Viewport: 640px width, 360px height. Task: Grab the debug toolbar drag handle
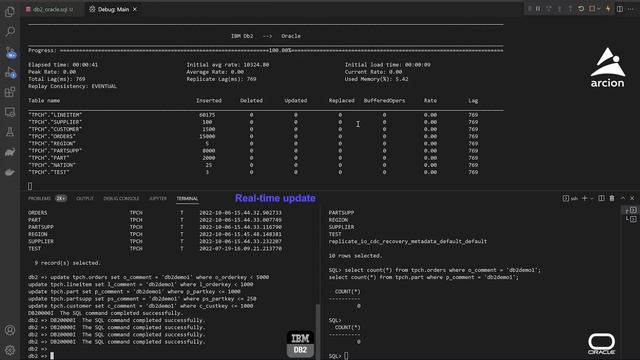point(530,9)
